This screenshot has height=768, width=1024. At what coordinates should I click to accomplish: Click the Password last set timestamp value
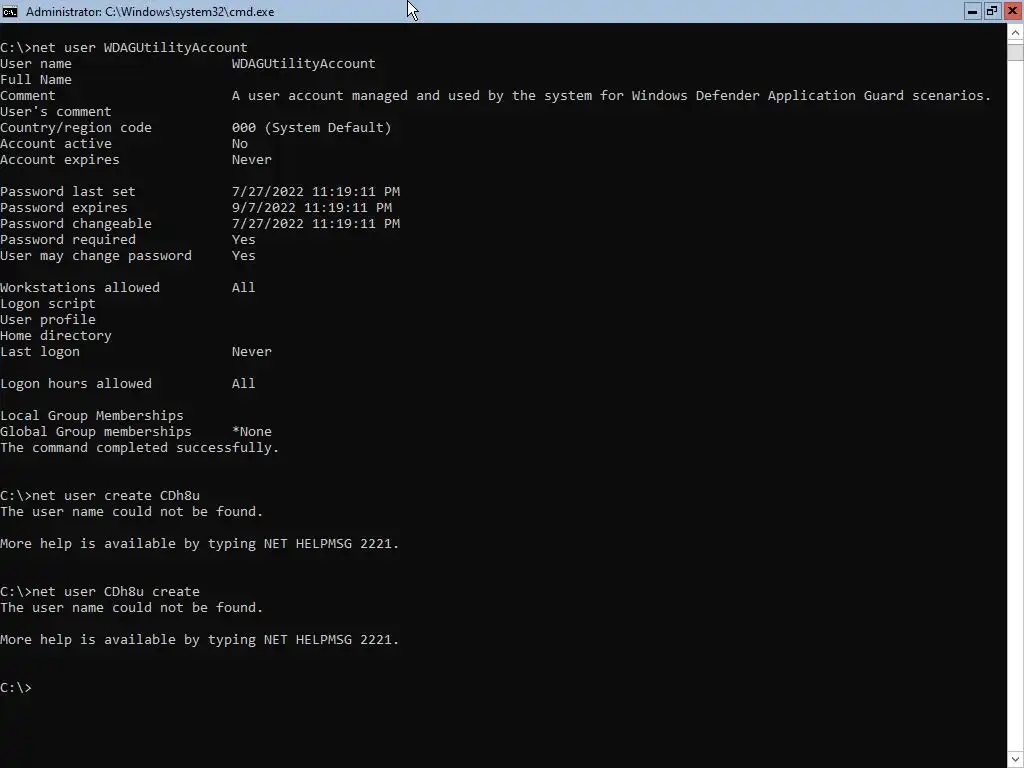click(316, 191)
